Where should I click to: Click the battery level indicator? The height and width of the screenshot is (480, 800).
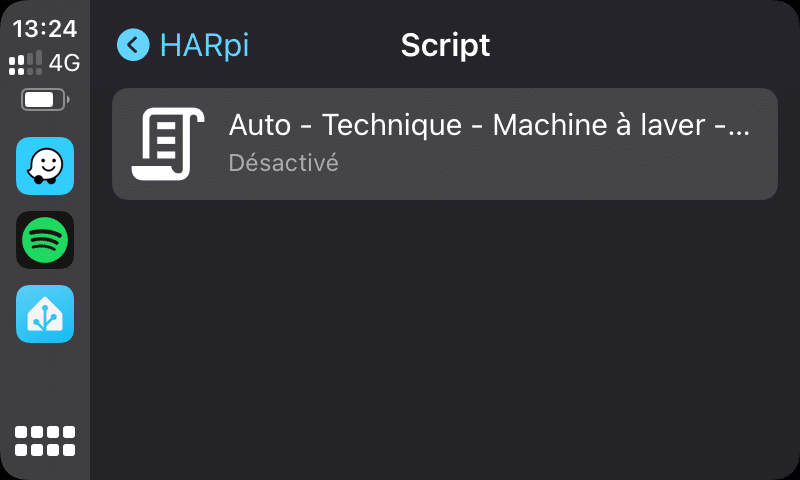click(x=45, y=99)
